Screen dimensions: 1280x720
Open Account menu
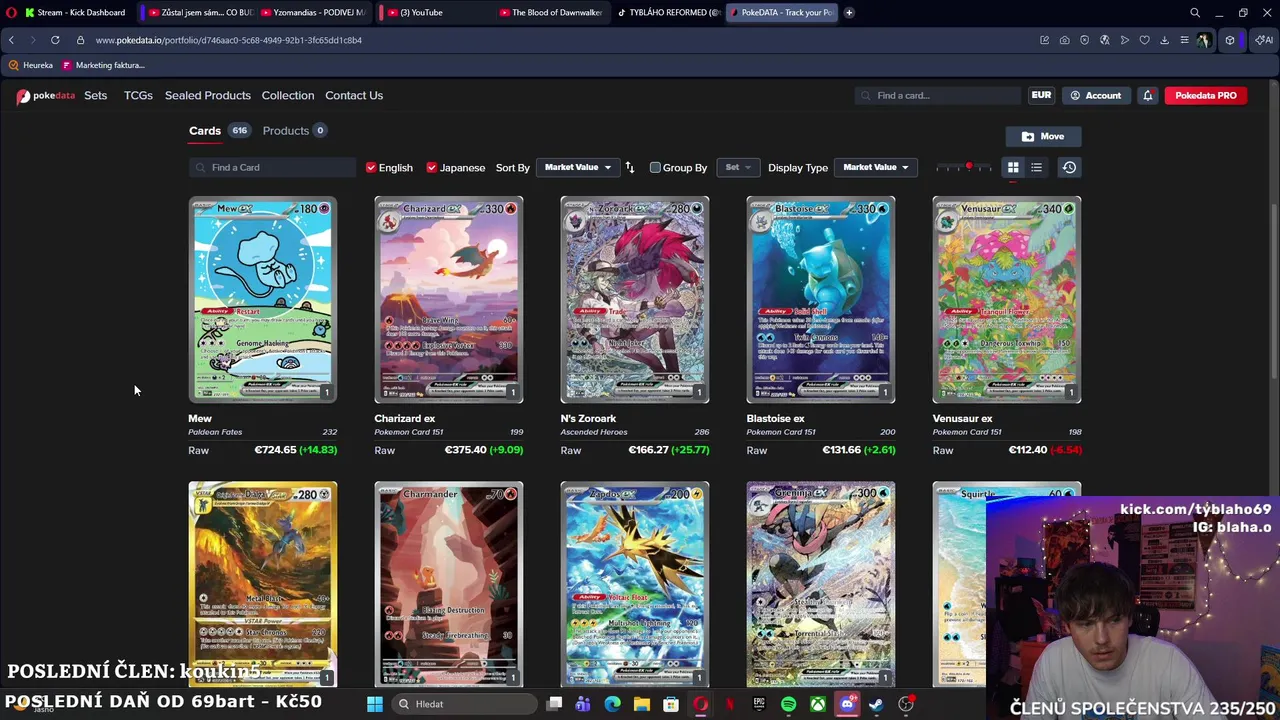click(1096, 95)
